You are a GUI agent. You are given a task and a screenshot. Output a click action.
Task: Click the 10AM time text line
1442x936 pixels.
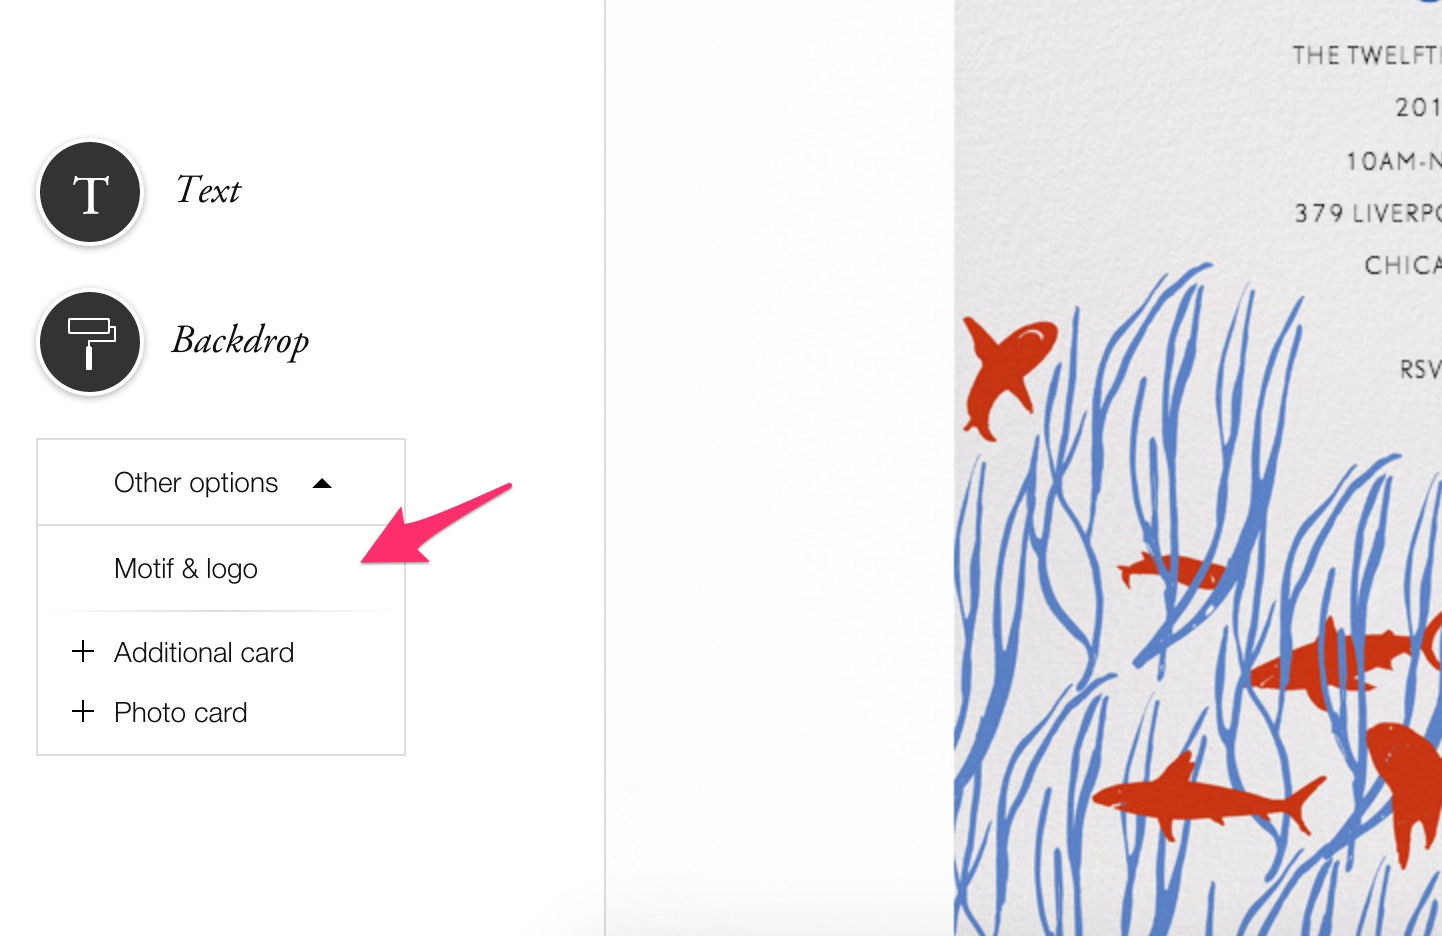[1393, 161]
